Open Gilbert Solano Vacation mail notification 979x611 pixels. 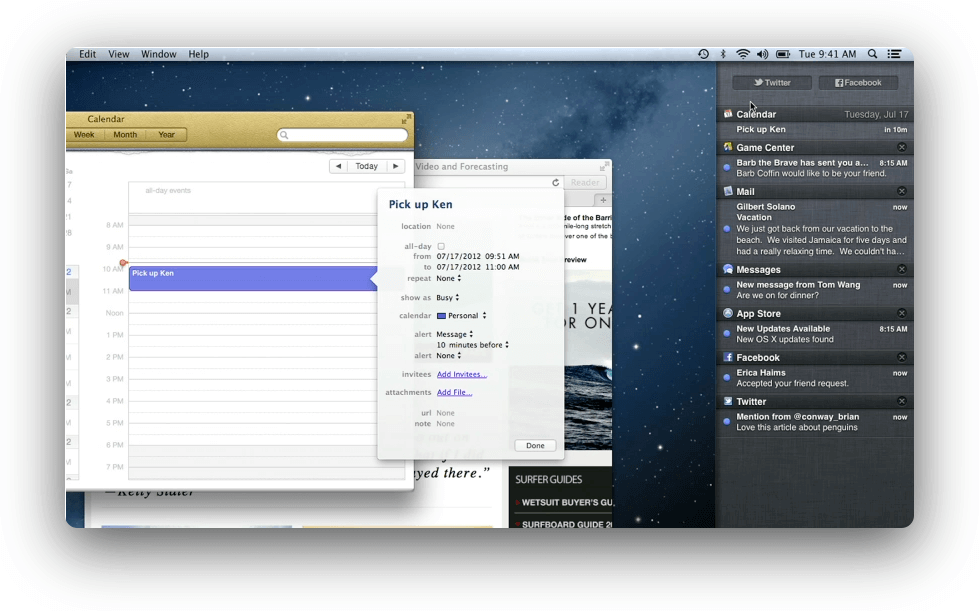pos(814,229)
